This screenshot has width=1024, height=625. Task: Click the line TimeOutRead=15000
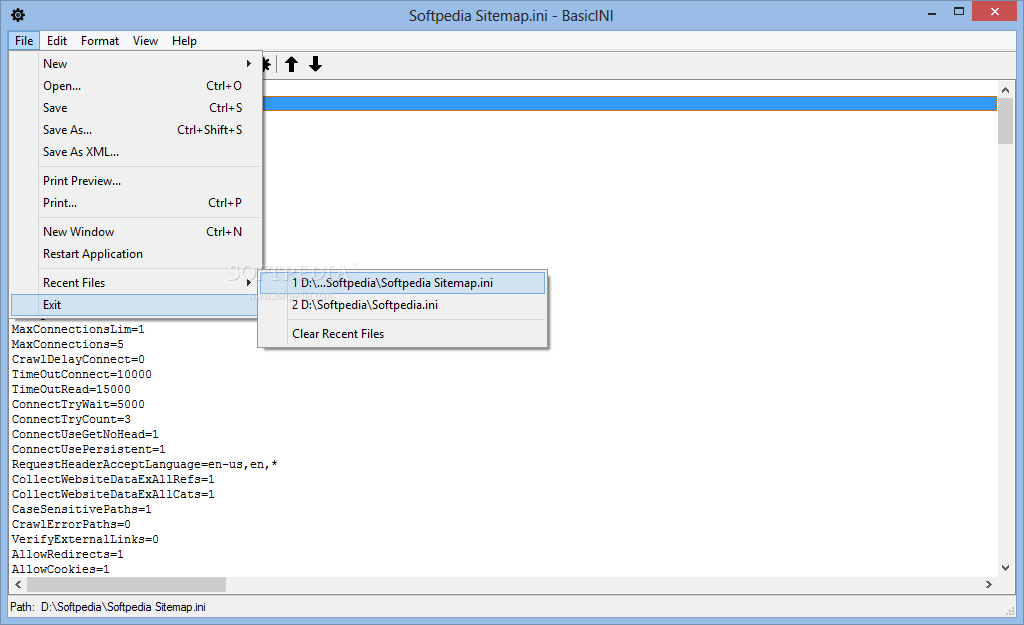71,389
